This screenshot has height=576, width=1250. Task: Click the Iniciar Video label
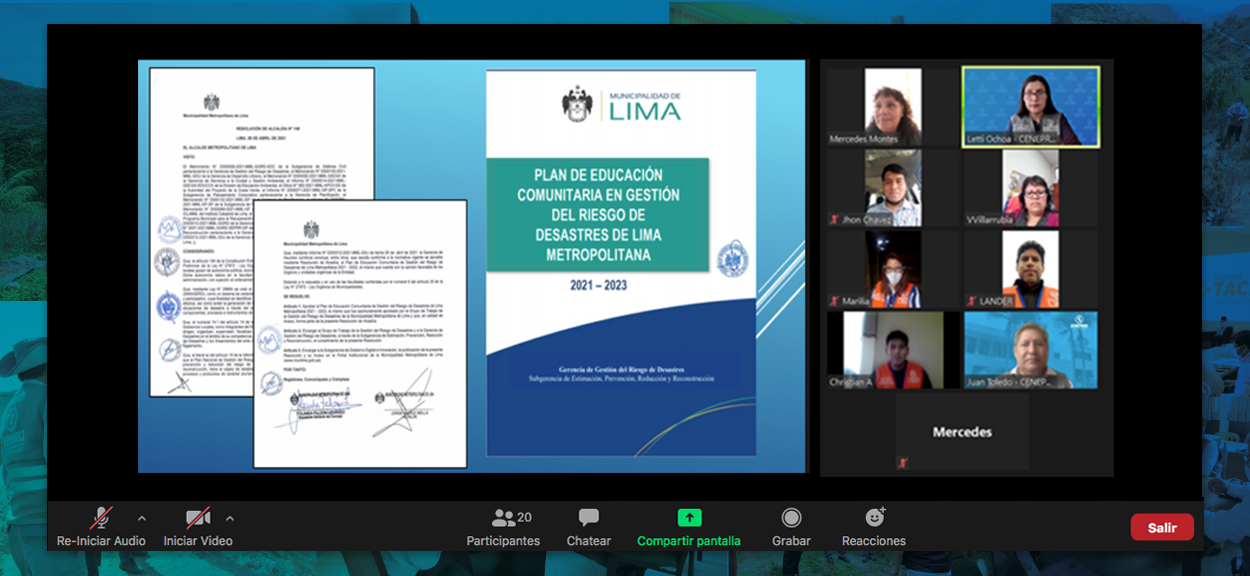tap(198, 541)
